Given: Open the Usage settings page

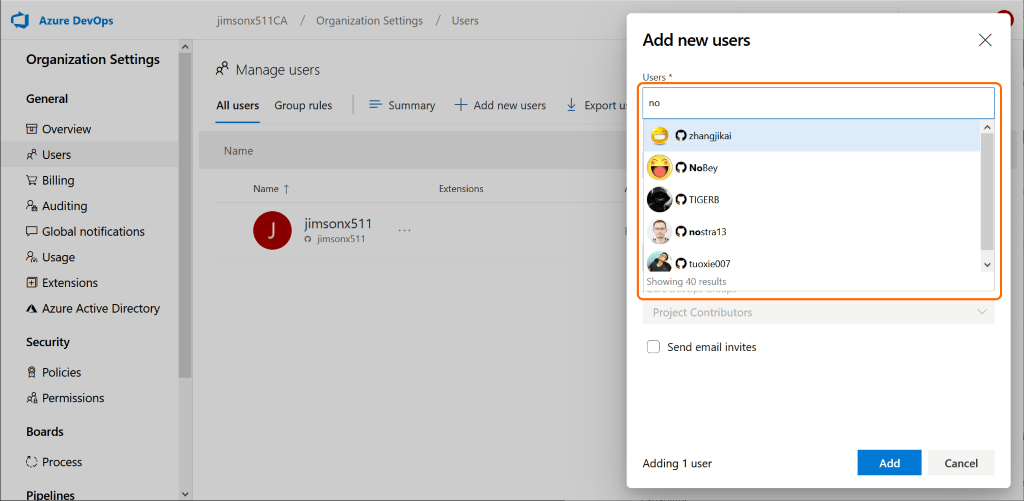Looking at the screenshot, I should [51, 257].
